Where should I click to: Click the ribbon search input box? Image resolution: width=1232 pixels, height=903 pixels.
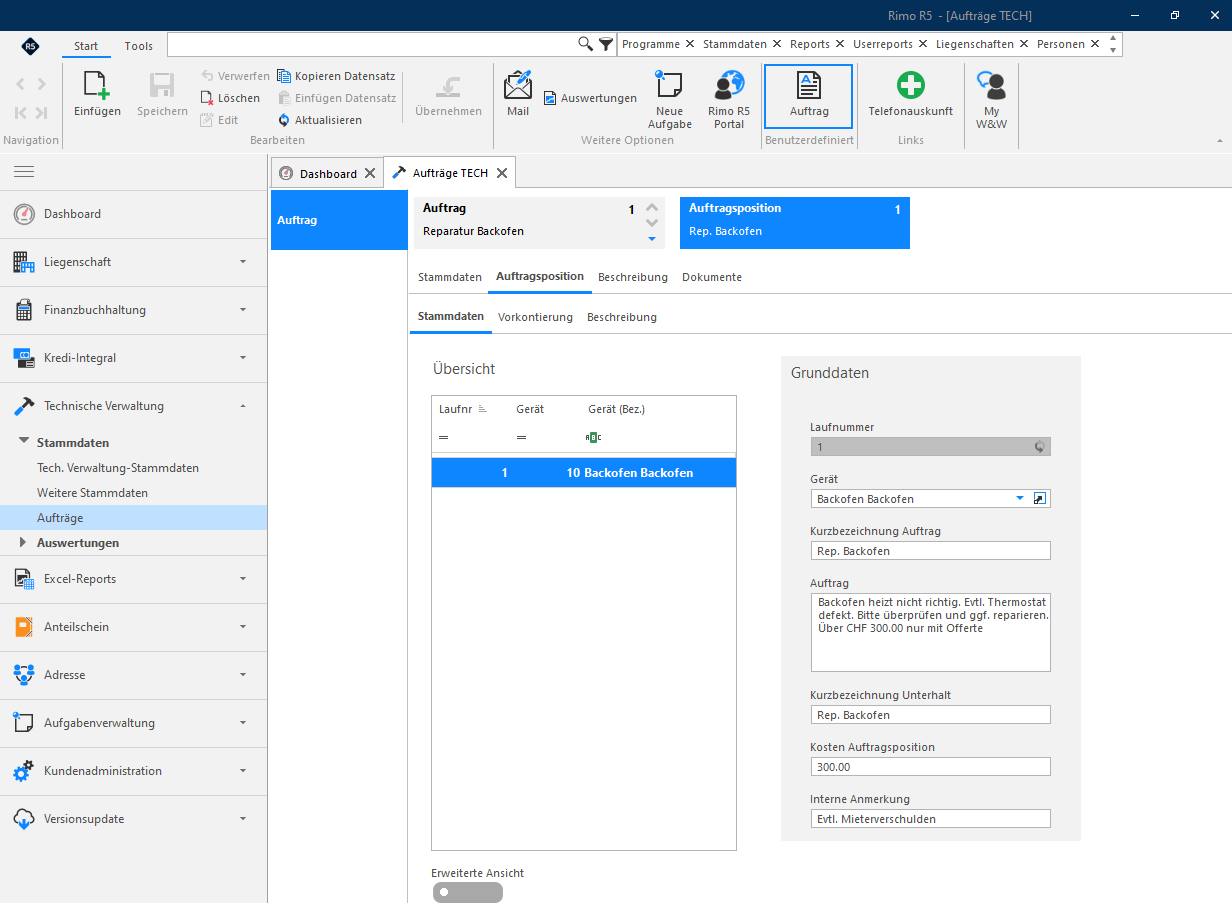[x=372, y=44]
